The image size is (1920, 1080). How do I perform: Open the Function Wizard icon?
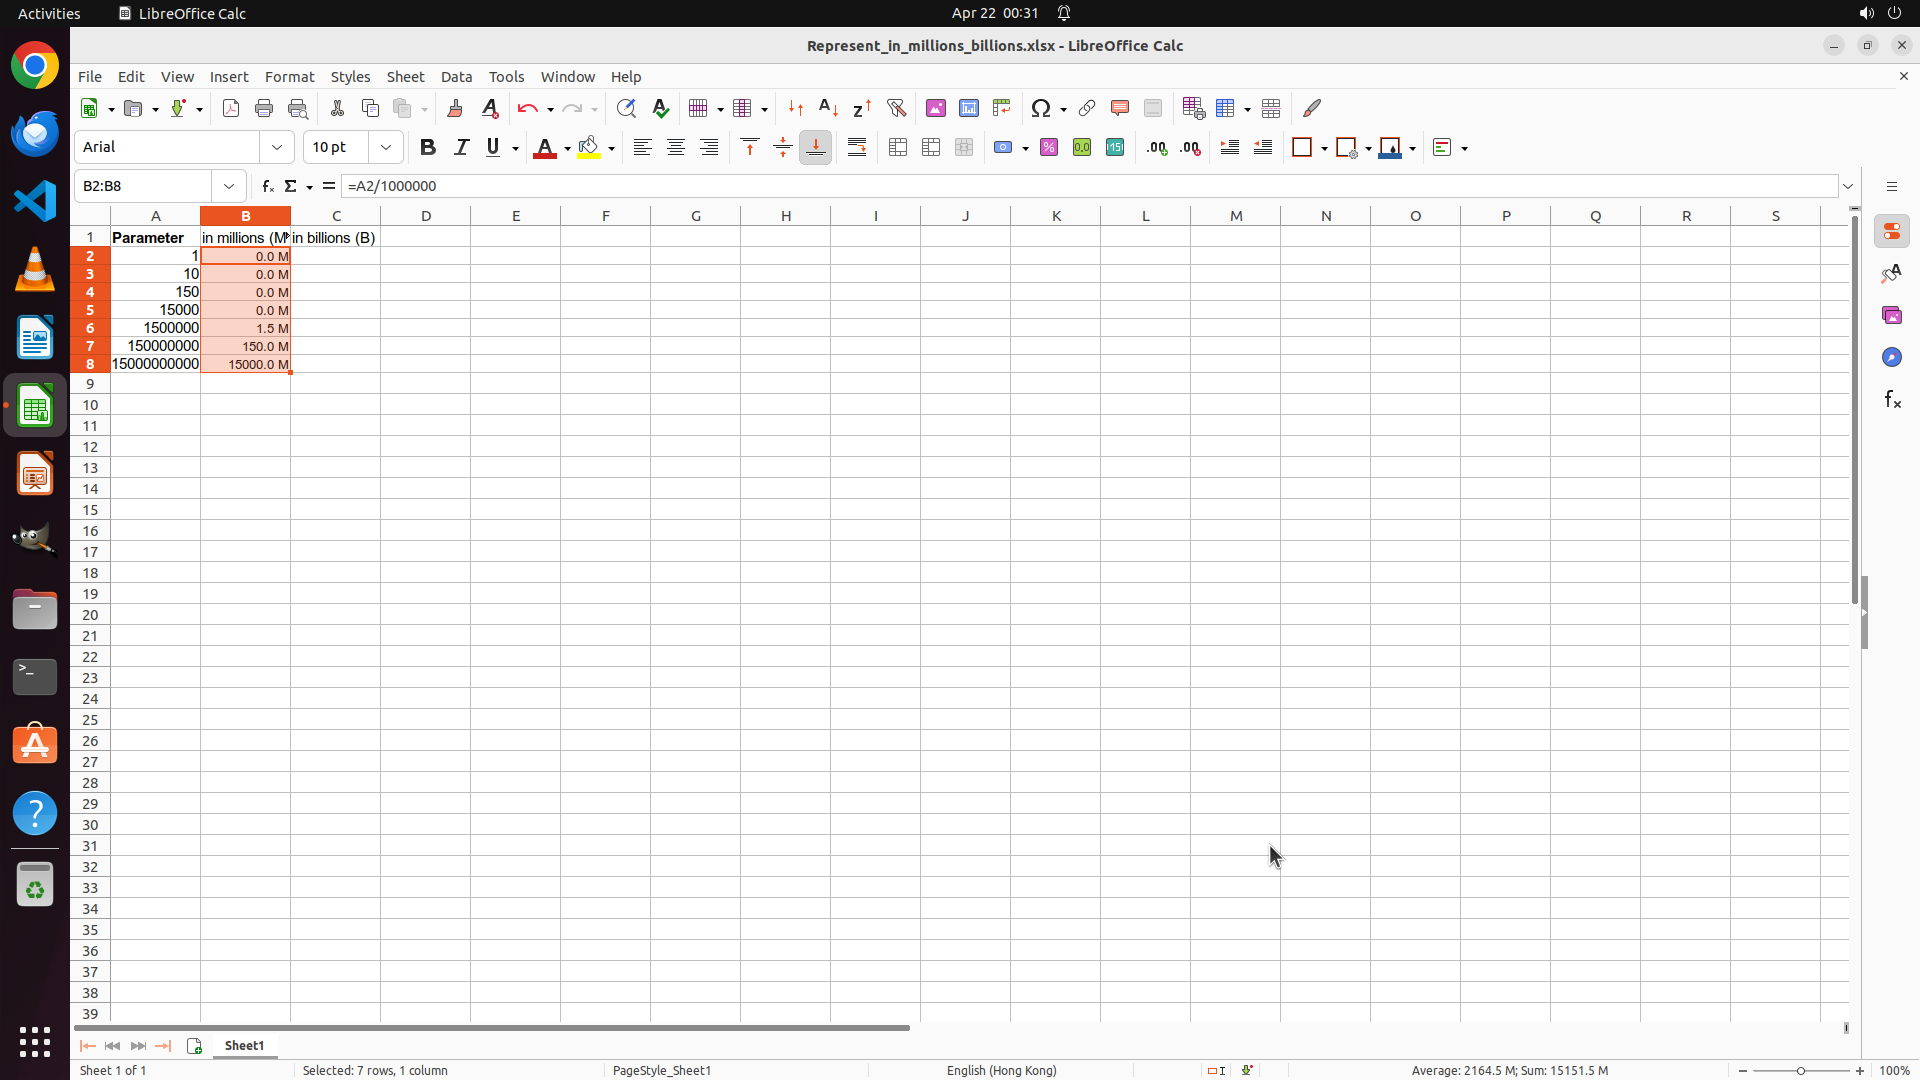coord(268,186)
